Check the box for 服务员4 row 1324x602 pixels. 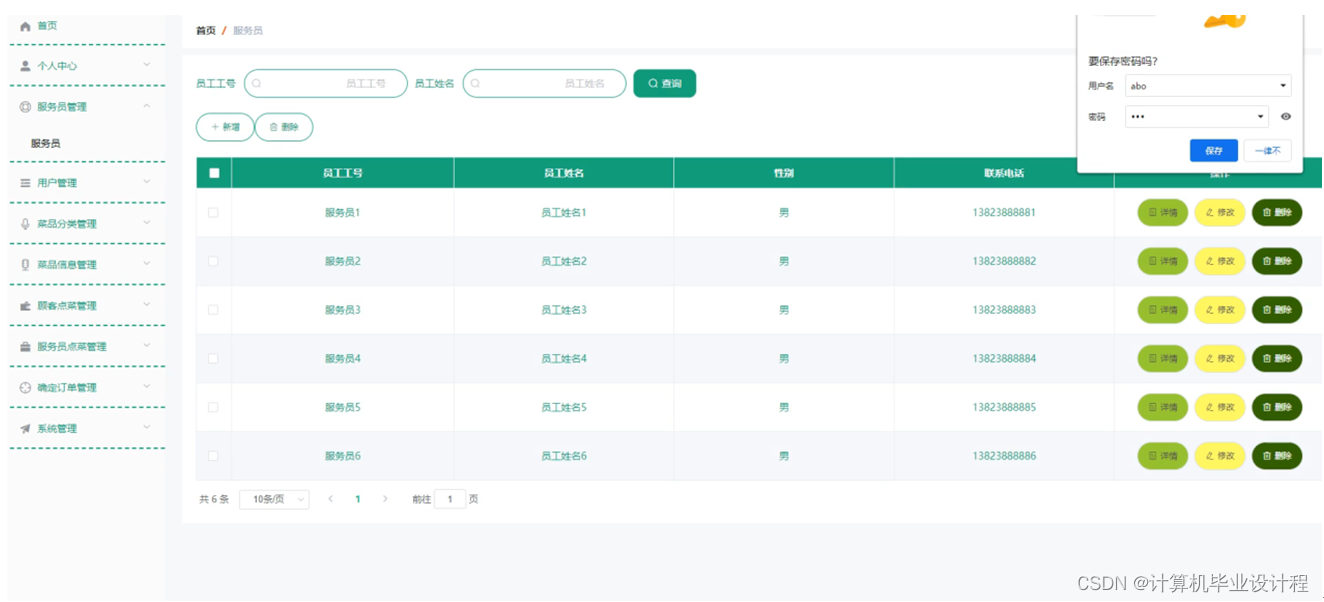point(213,358)
